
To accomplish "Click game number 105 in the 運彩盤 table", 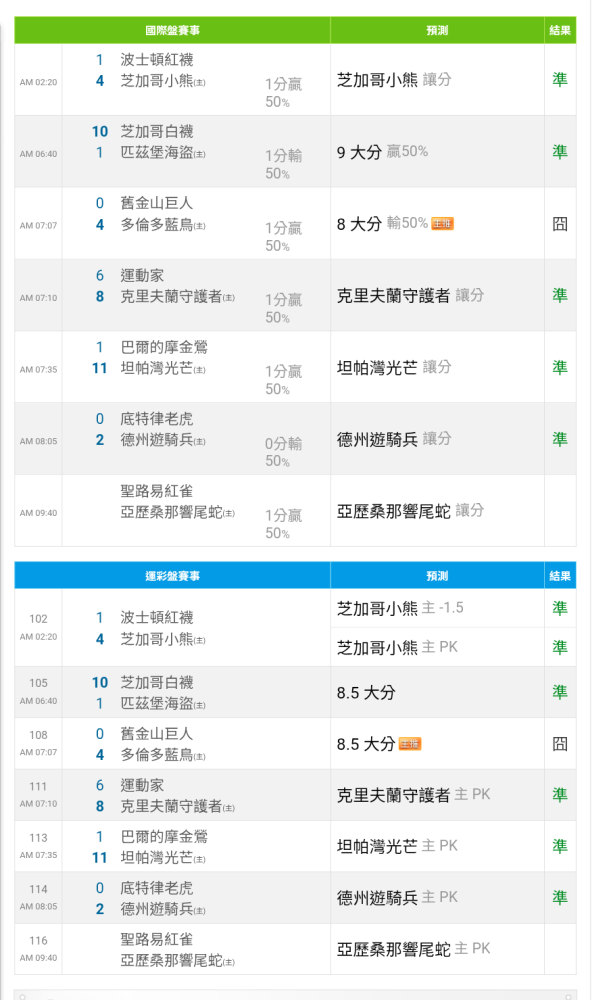I will [x=38, y=683].
